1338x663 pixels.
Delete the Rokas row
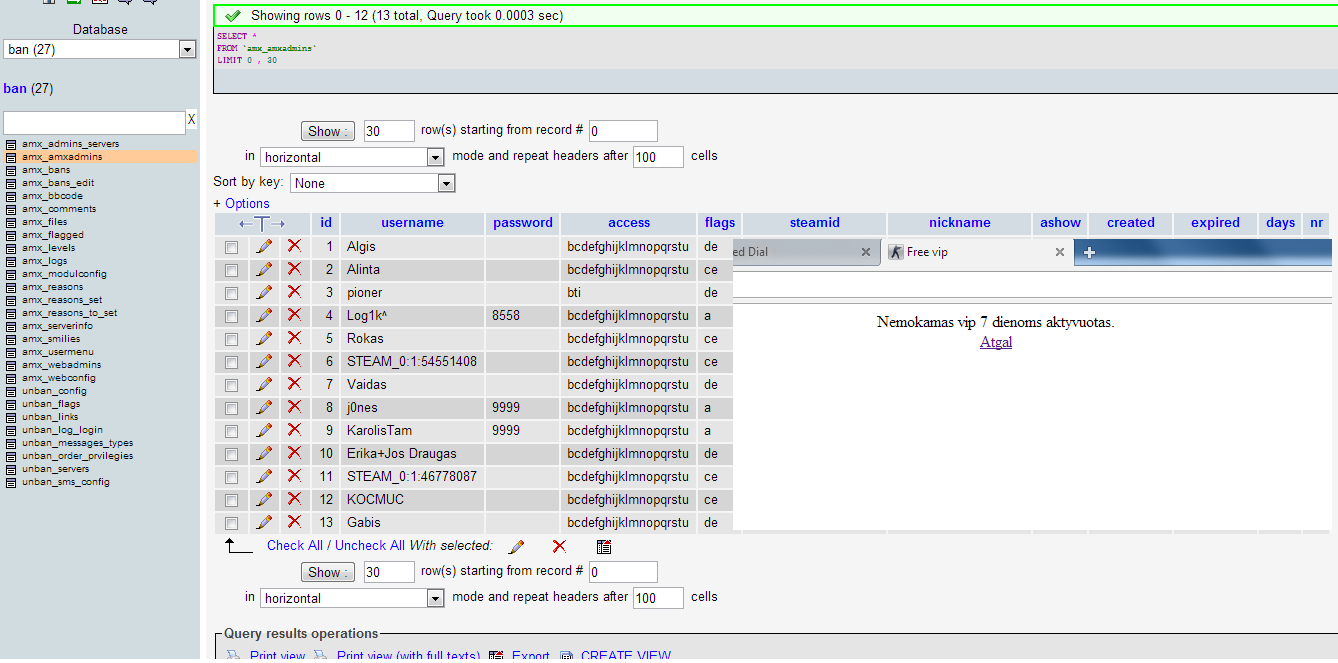[x=294, y=338]
